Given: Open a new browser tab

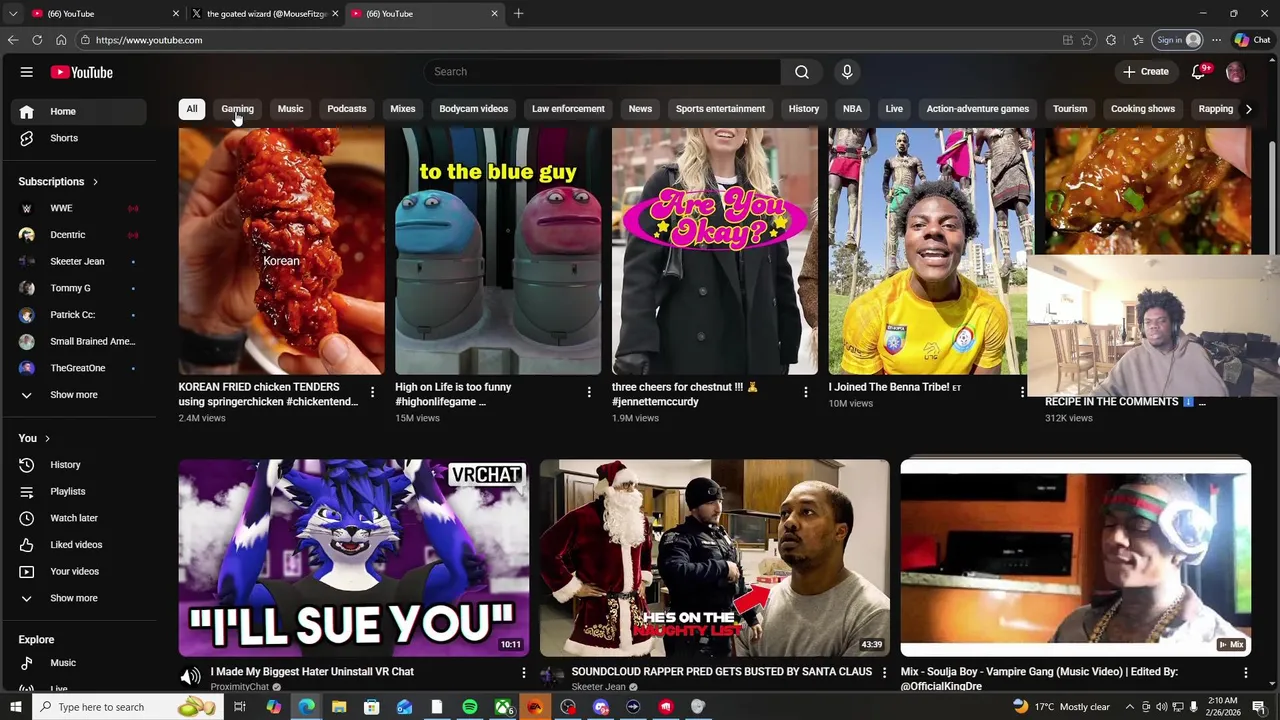Looking at the screenshot, I should 518,13.
